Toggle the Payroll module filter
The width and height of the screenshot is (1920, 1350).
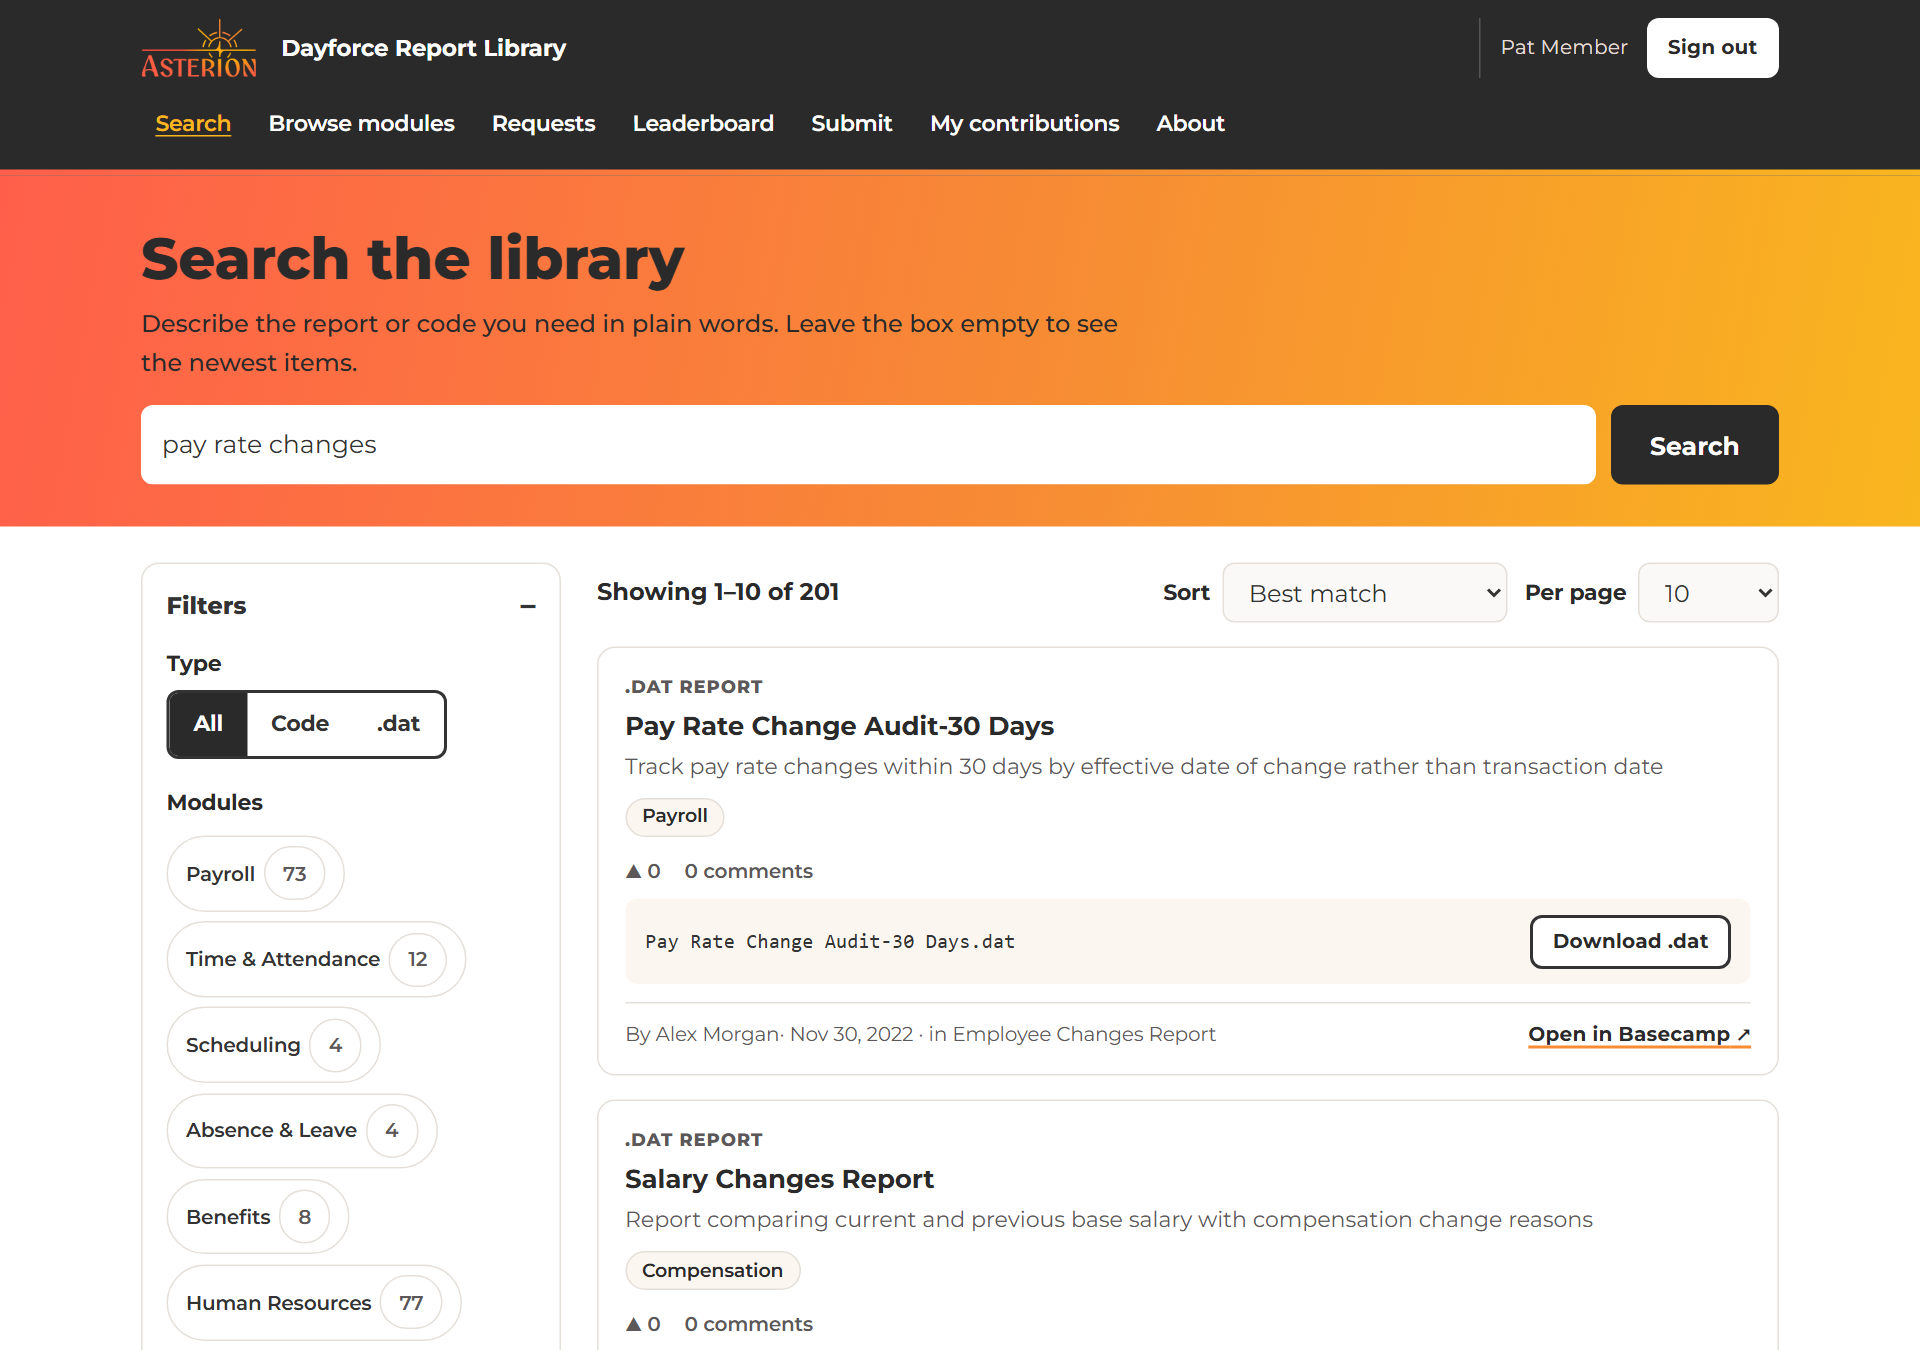255,874
